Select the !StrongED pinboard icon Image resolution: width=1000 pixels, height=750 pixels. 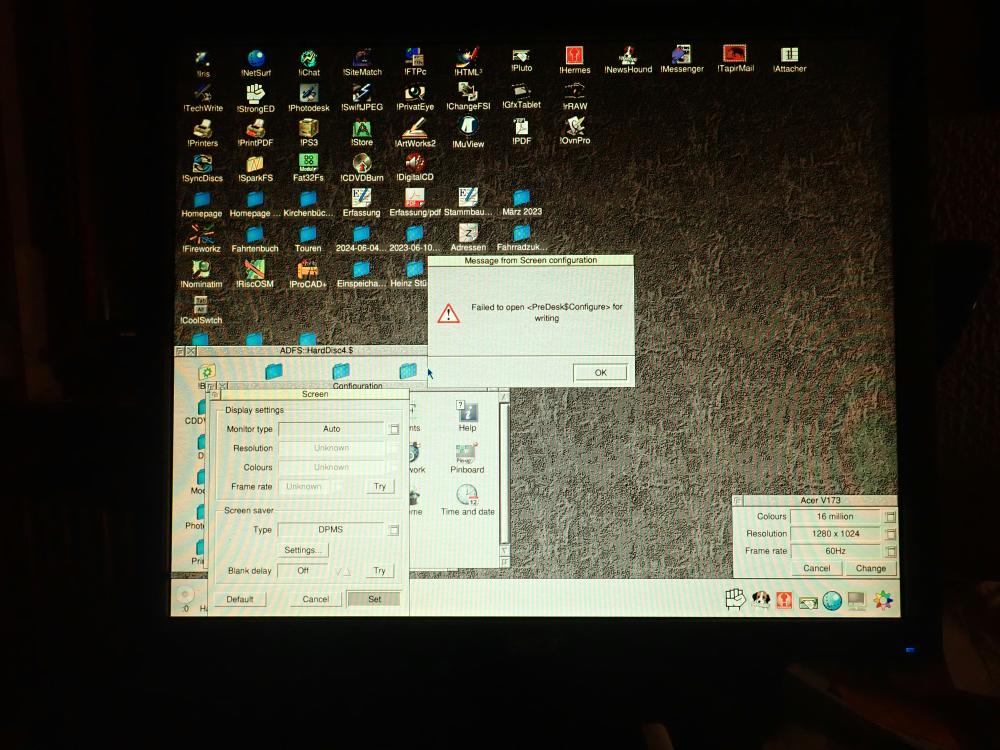point(256,99)
